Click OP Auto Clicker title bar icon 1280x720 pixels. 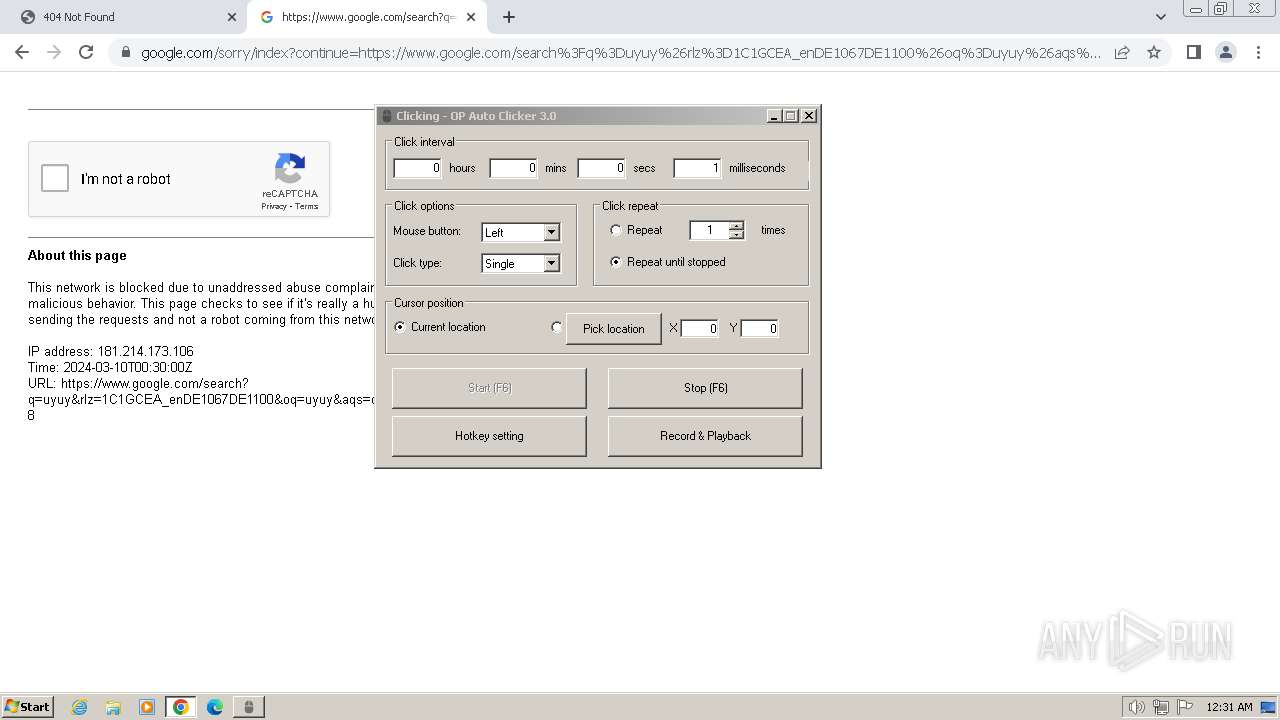387,116
